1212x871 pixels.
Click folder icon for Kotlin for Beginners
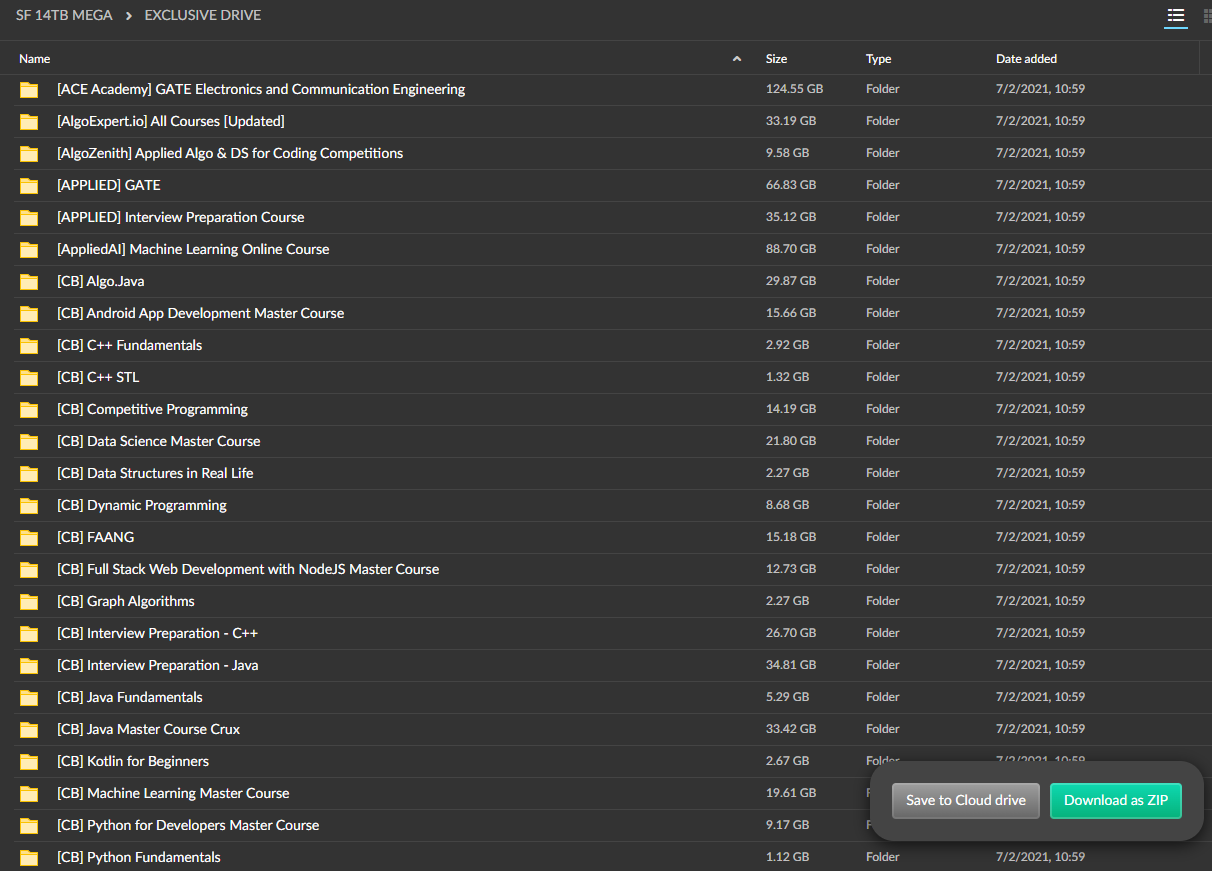click(x=29, y=762)
